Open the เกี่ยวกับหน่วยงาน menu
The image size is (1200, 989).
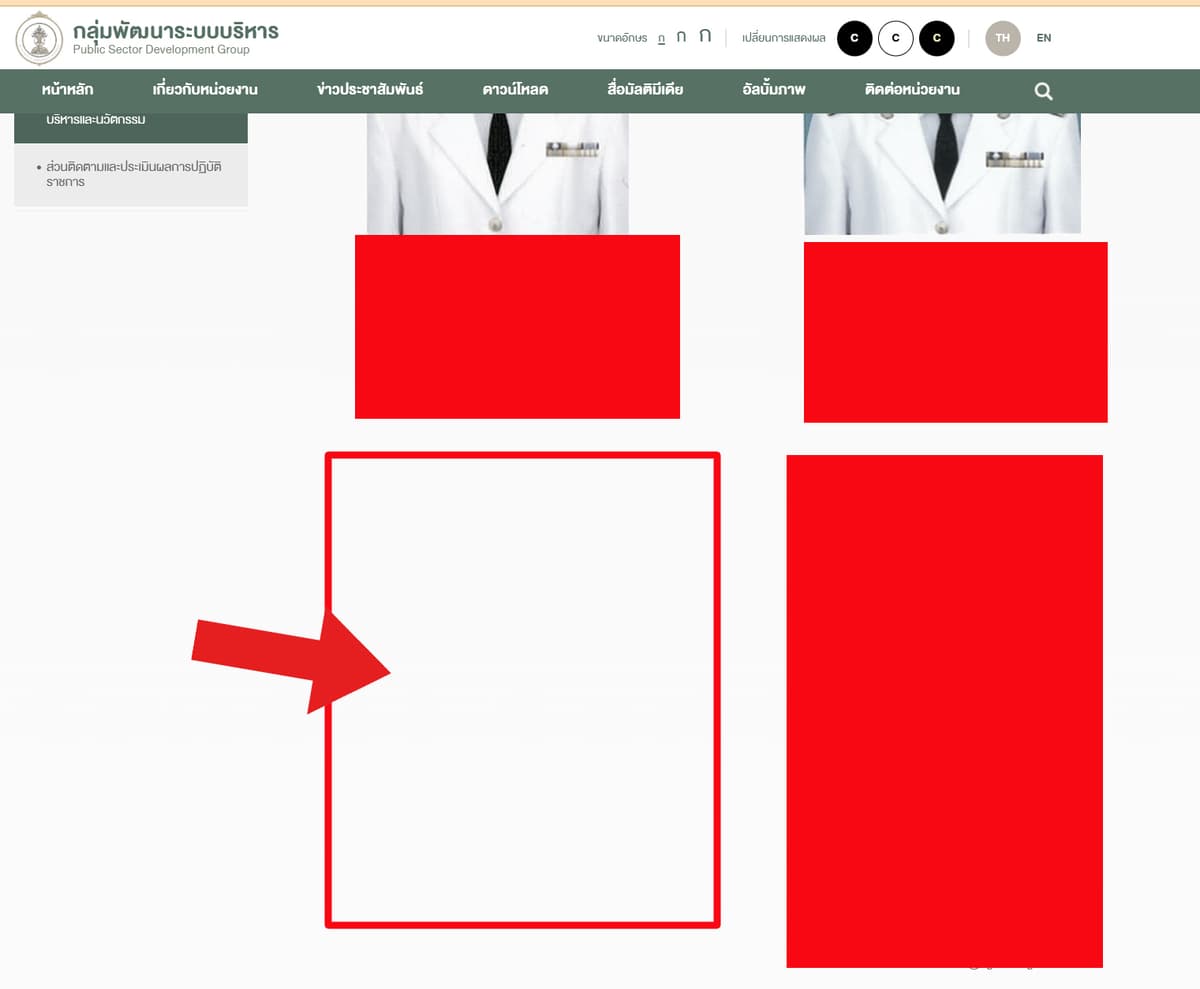[205, 90]
